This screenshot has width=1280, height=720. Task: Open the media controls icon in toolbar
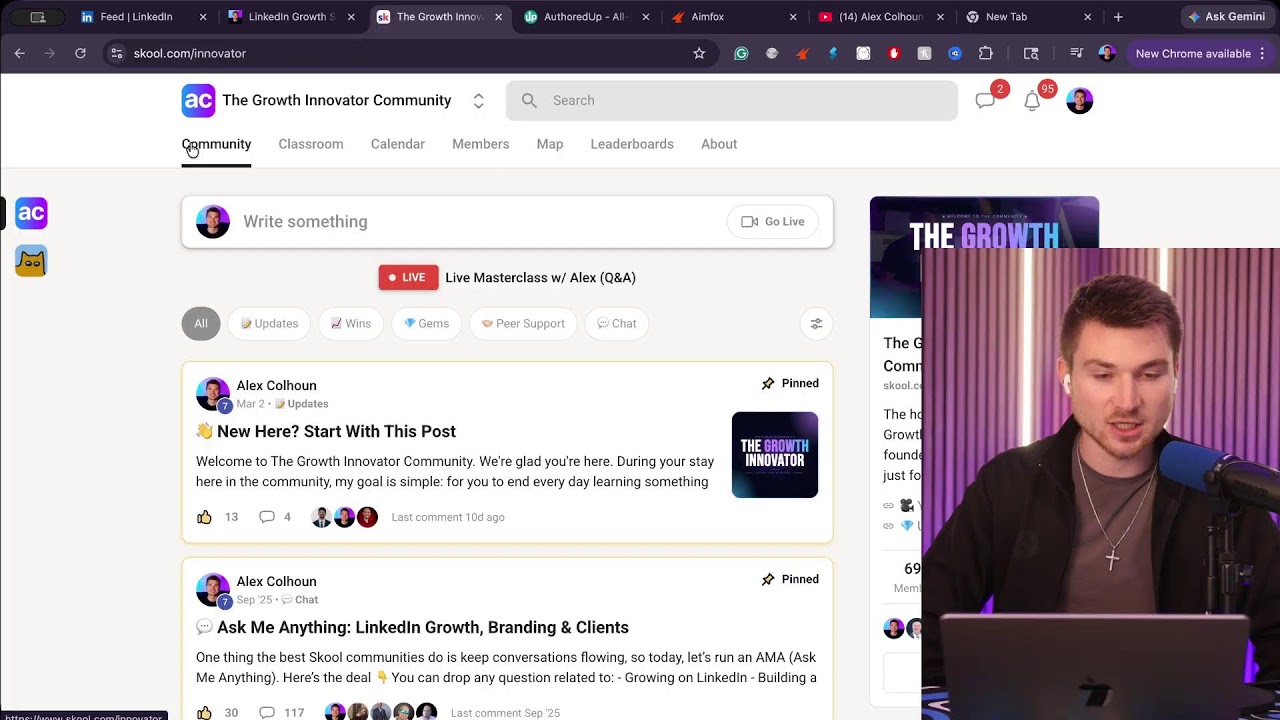(x=1076, y=53)
